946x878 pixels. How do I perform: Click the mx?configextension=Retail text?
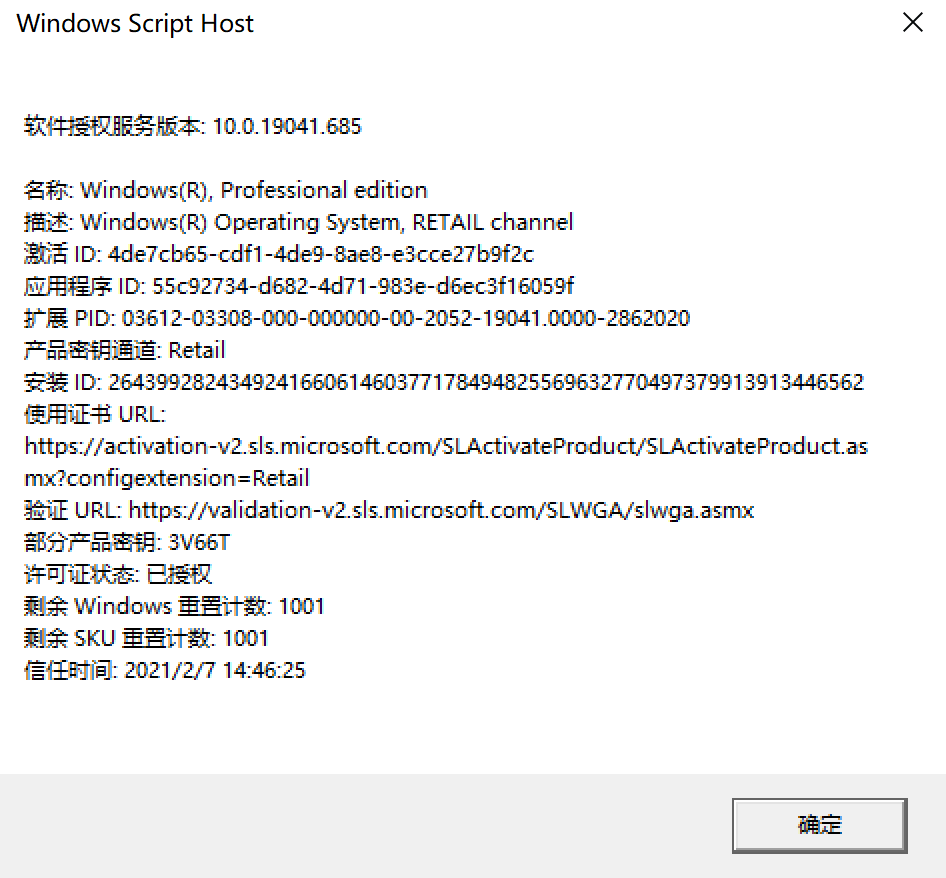167,478
